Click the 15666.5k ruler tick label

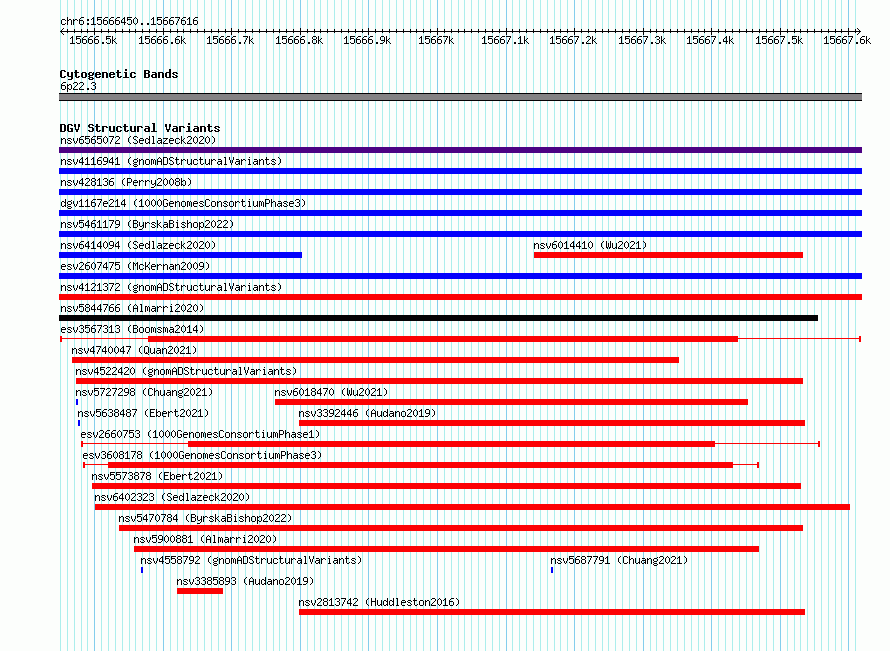(93, 40)
